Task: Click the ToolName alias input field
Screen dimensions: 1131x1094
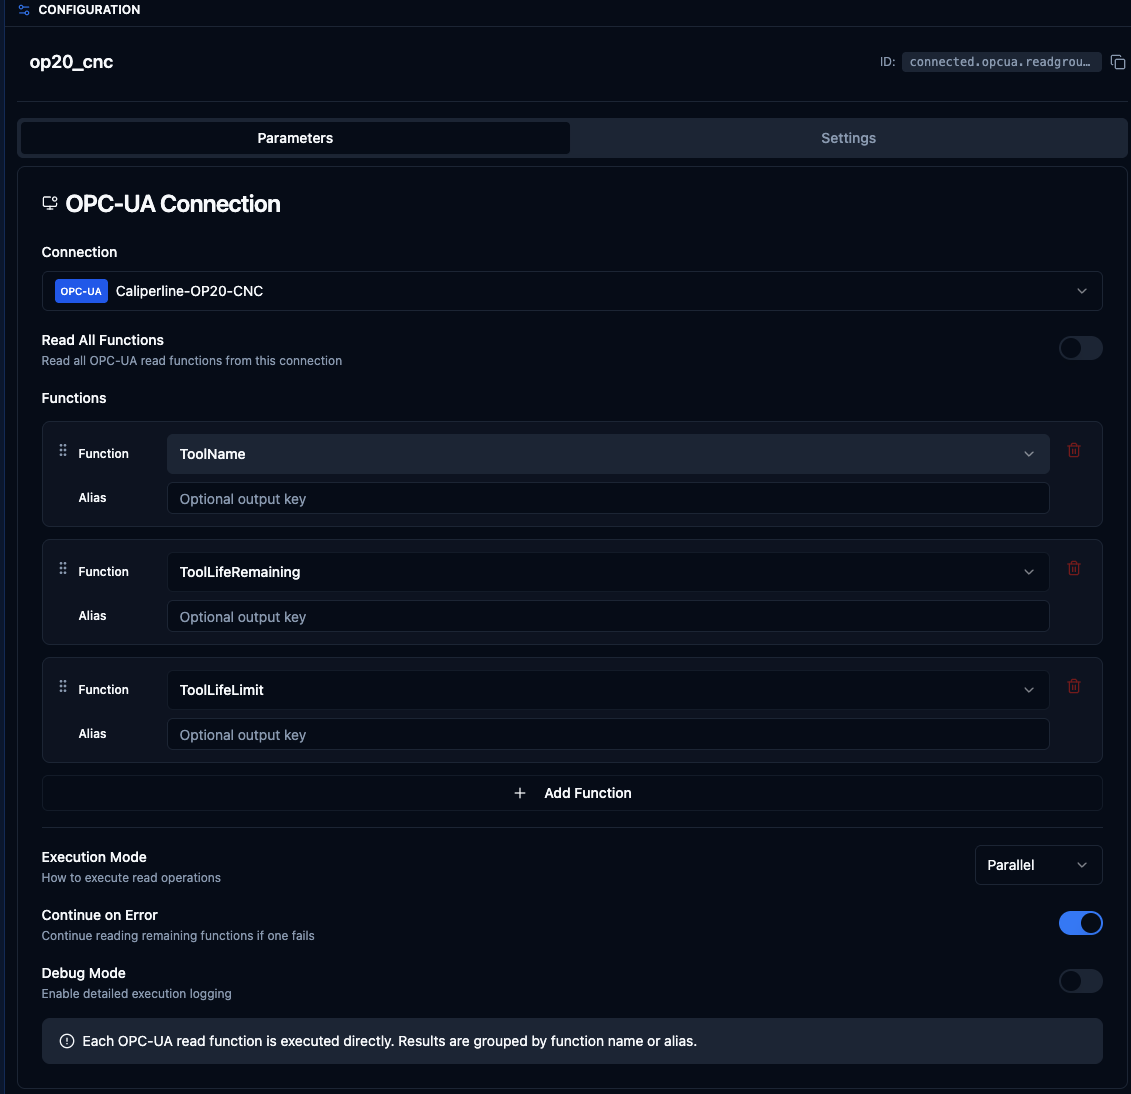Action: click(607, 499)
